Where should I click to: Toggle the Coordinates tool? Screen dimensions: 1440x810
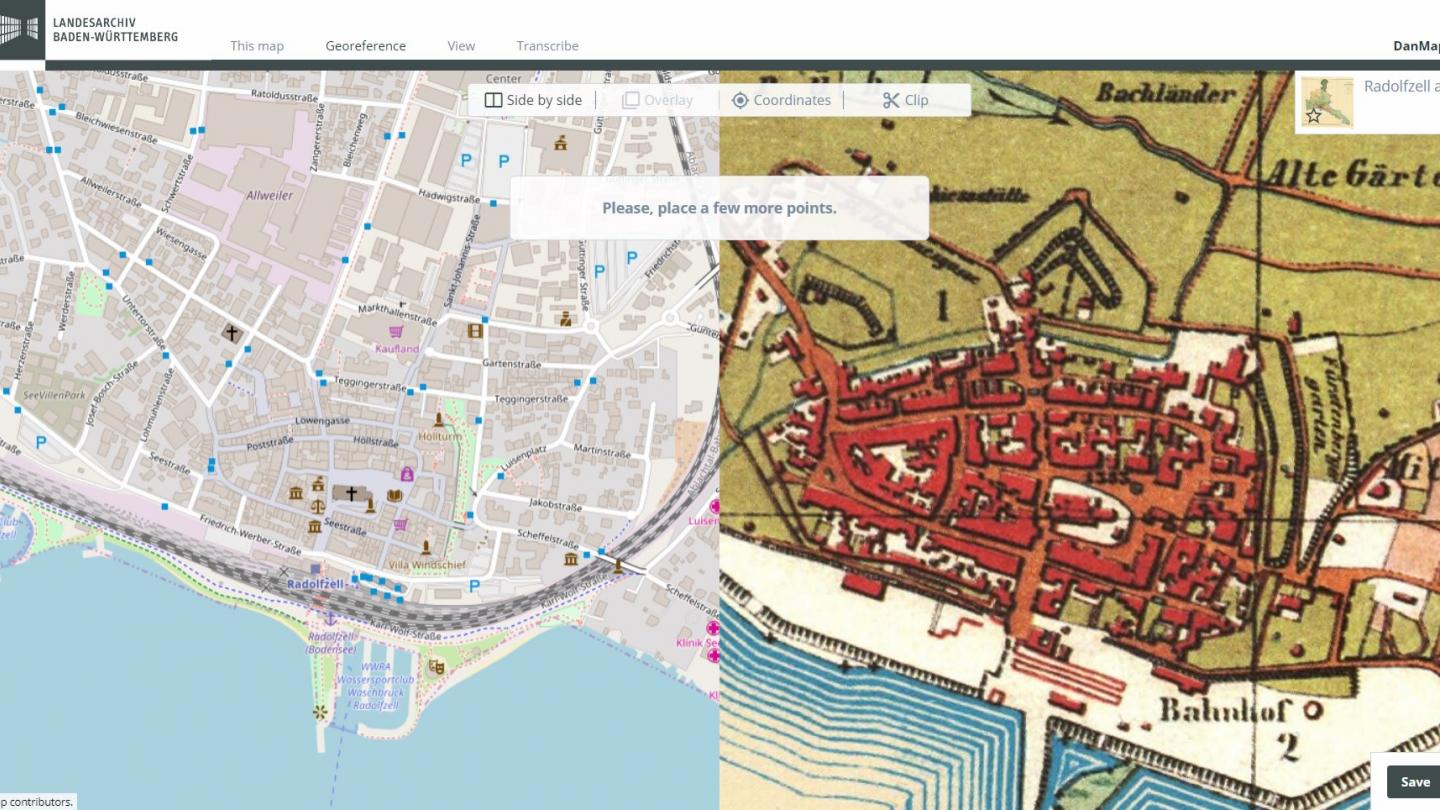pyautogui.click(x=781, y=100)
